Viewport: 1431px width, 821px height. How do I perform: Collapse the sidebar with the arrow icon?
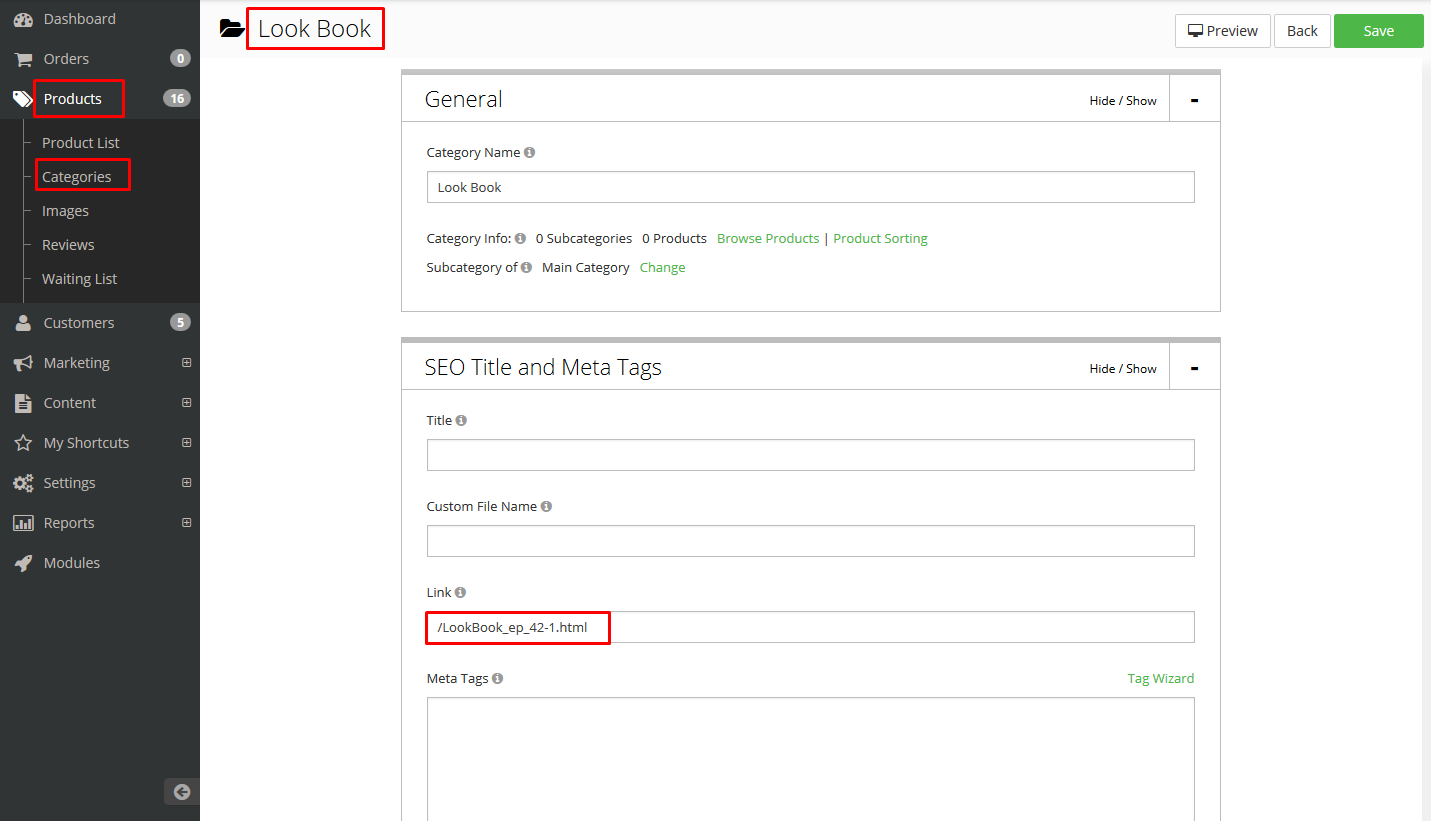[182, 792]
